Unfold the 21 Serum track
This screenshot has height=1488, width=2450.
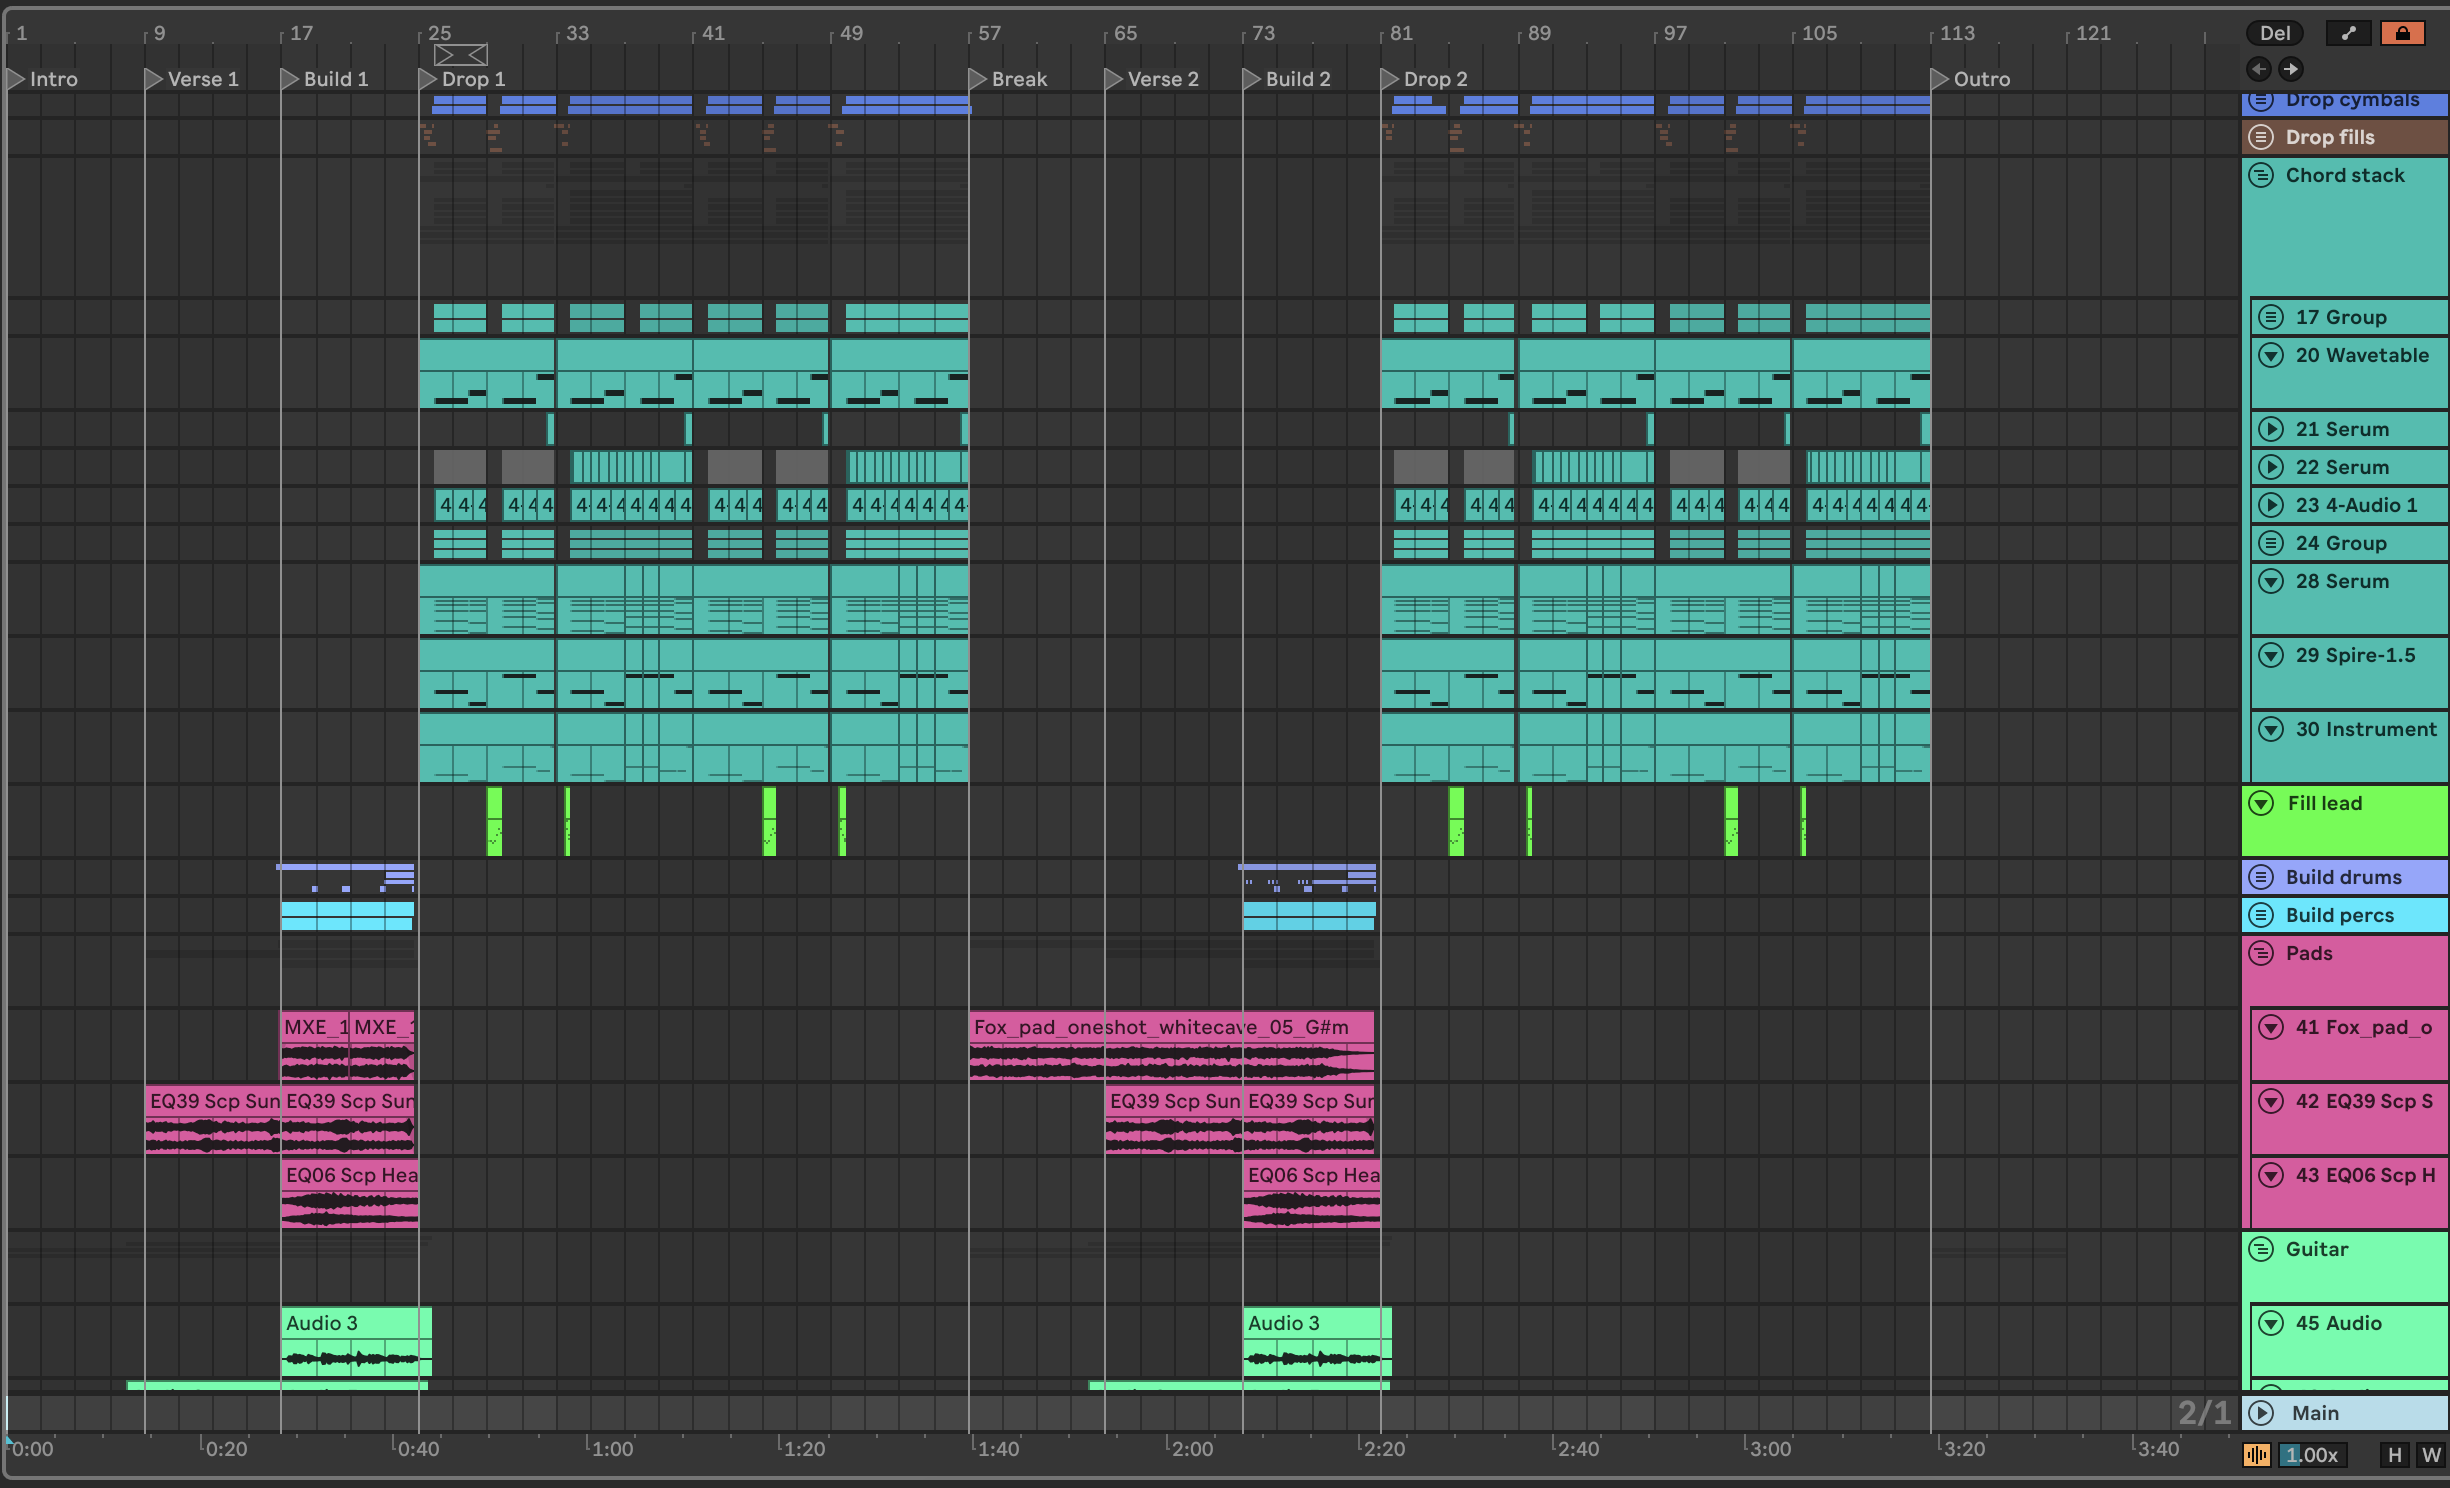coord(2271,430)
